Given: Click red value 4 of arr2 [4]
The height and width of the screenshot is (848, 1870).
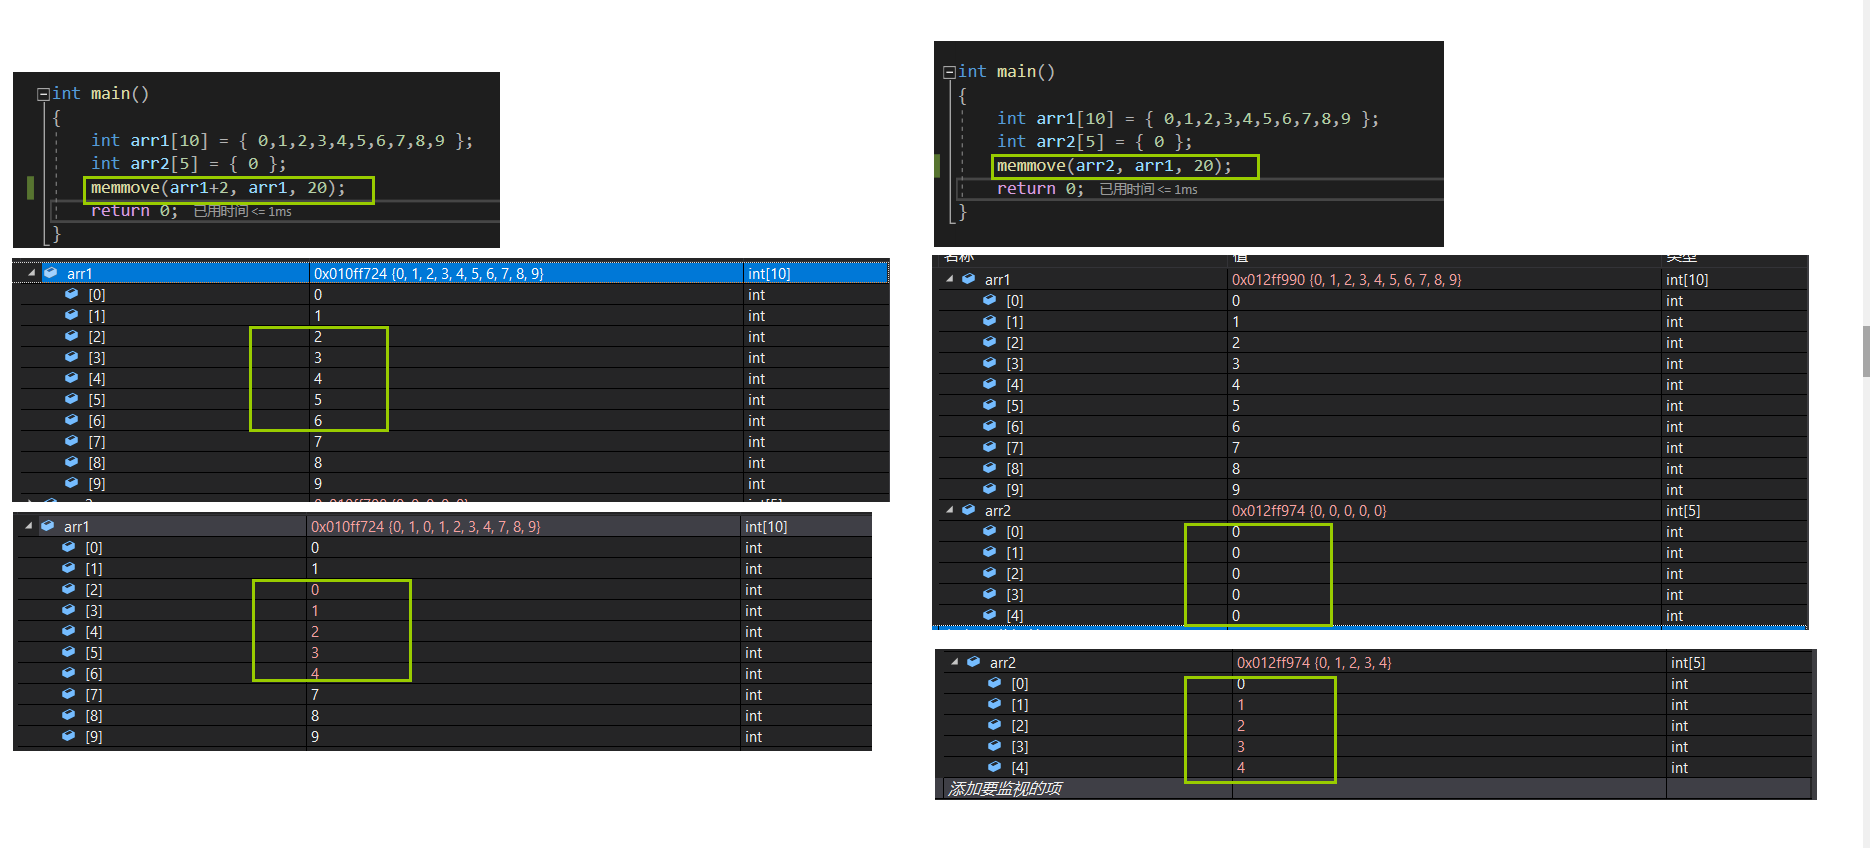Looking at the screenshot, I should pos(1241,768).
